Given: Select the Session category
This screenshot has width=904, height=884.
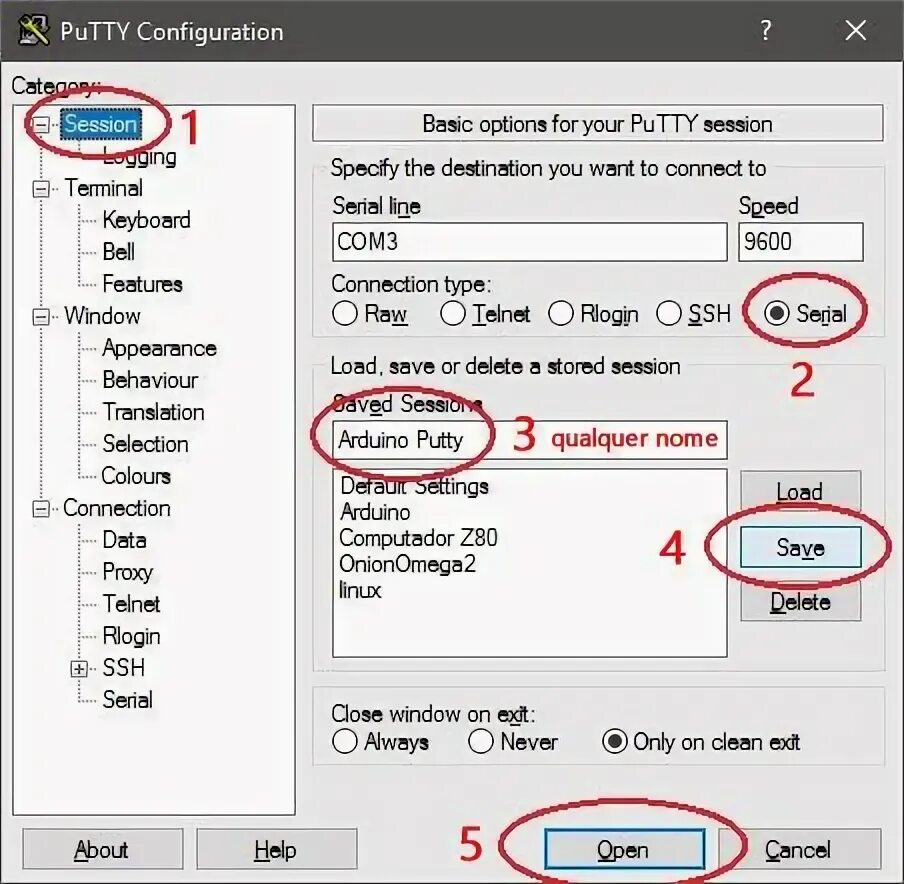Looking at the screenshot, I should (x=100, y=124).
